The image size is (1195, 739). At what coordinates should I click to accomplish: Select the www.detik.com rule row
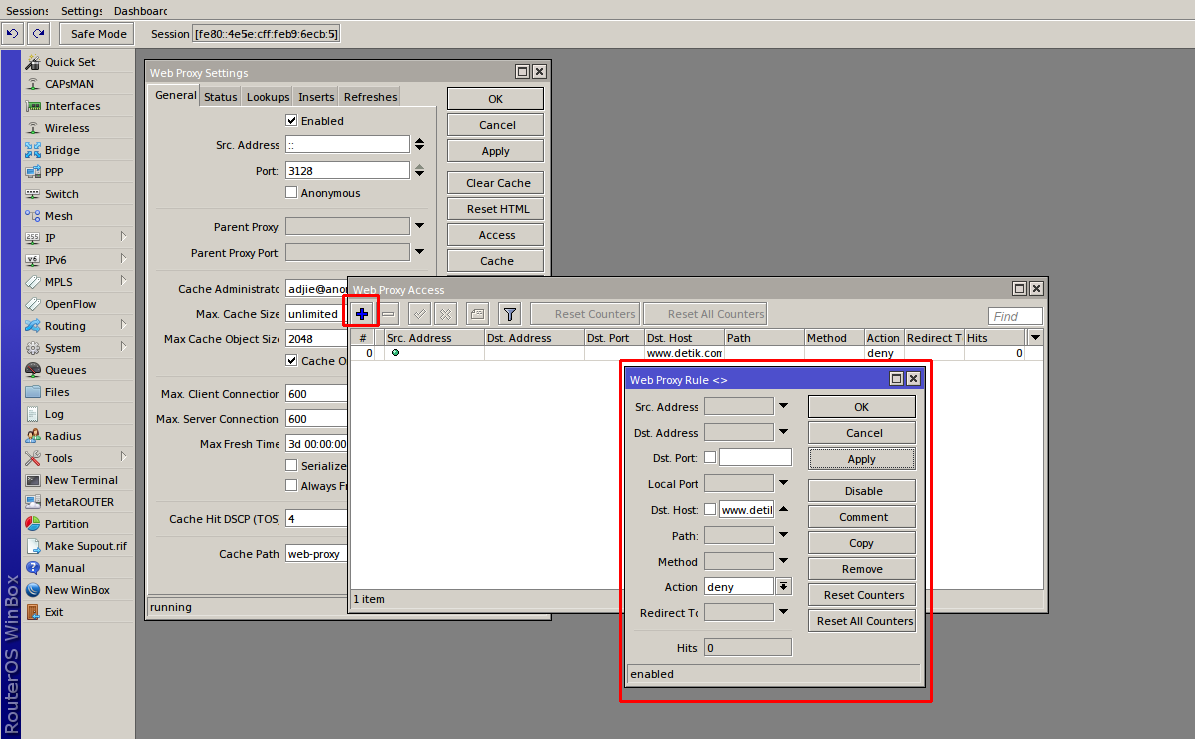point(696,353)
